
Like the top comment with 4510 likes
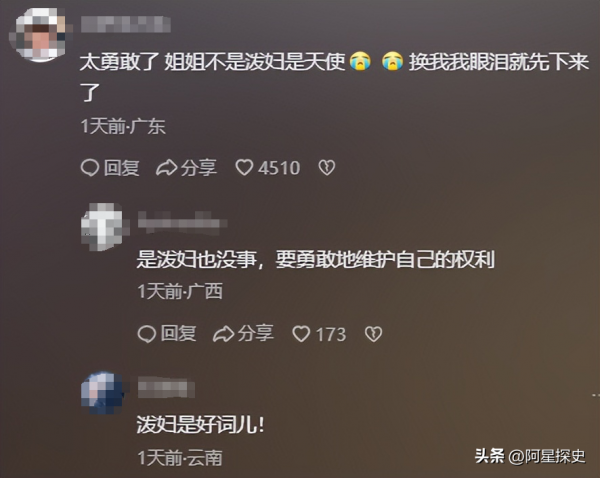pyautogui.click(x=267, y=168)
